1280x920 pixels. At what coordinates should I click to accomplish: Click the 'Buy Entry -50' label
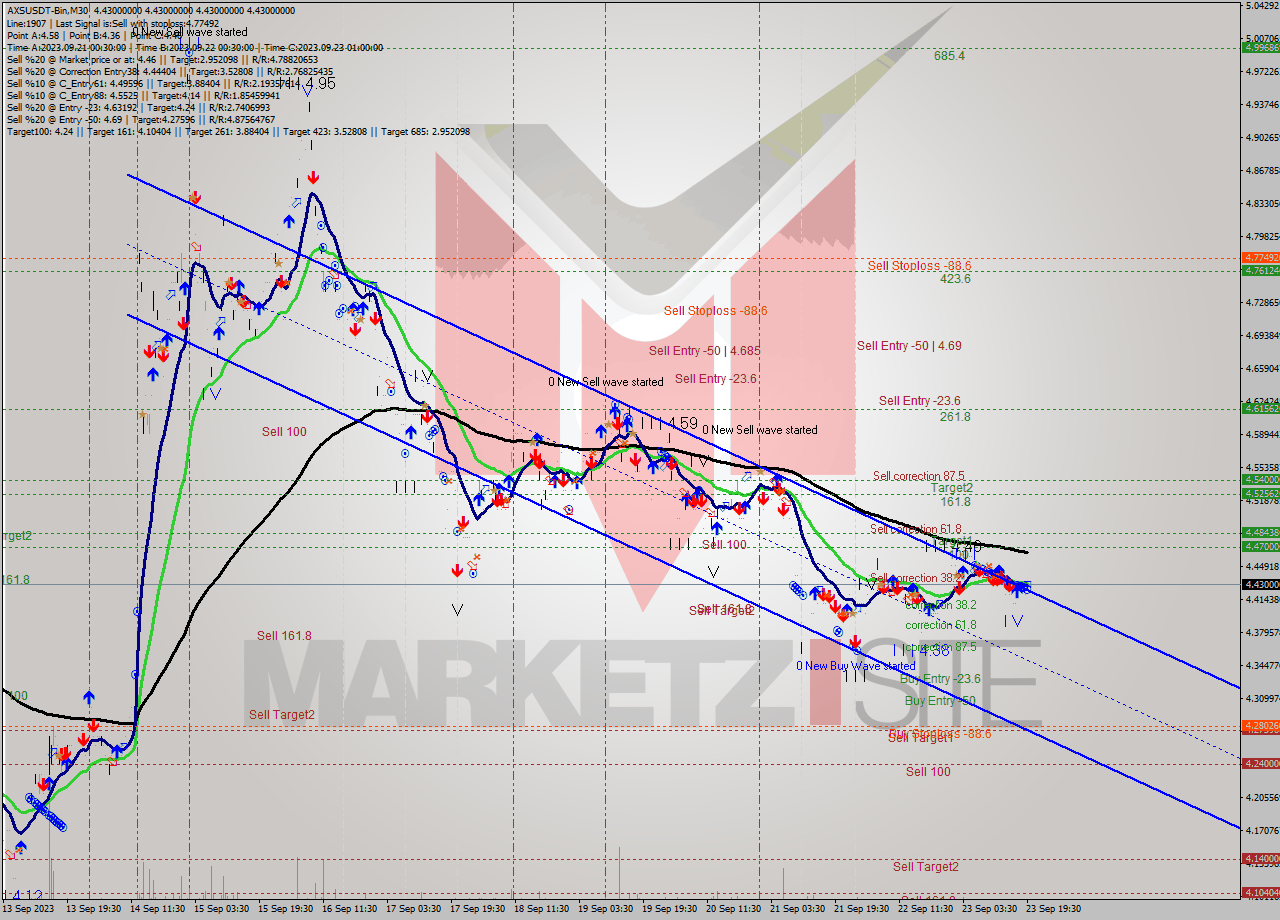click(940, 701)
